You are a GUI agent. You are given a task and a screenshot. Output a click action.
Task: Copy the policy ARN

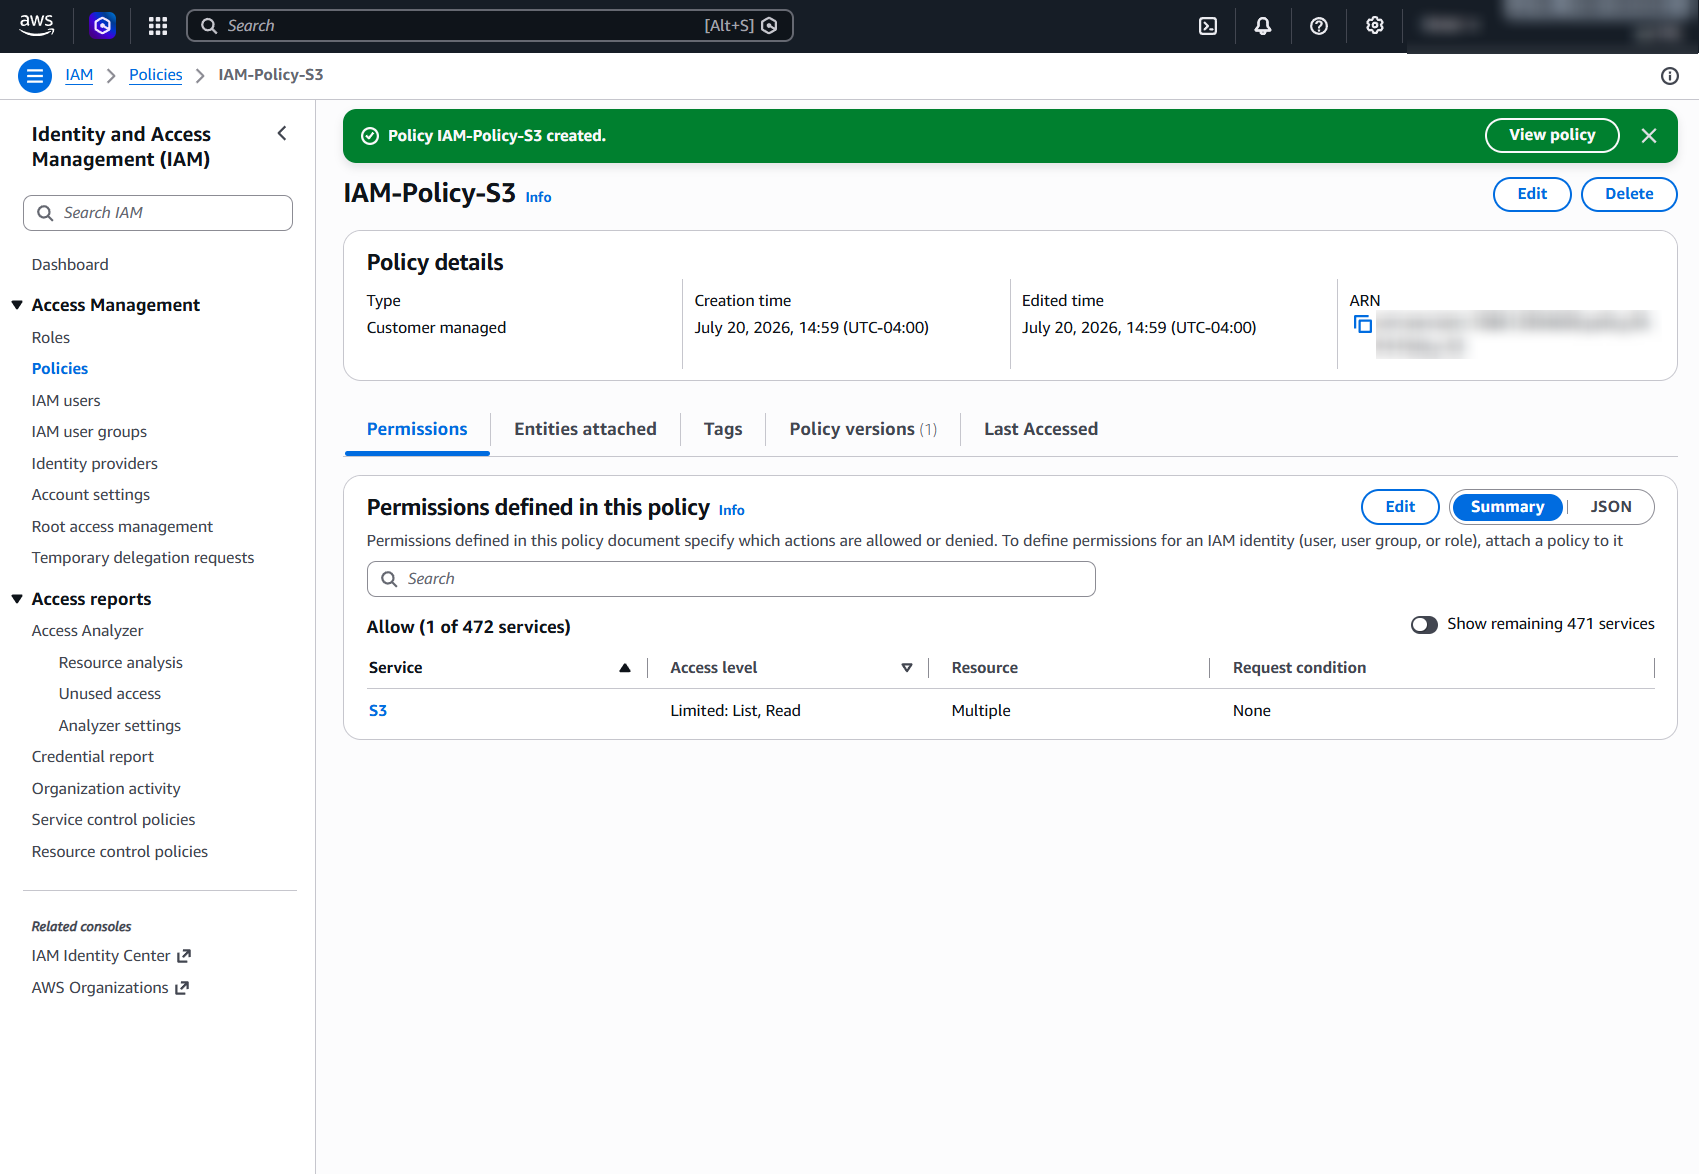coord(1362,324)
